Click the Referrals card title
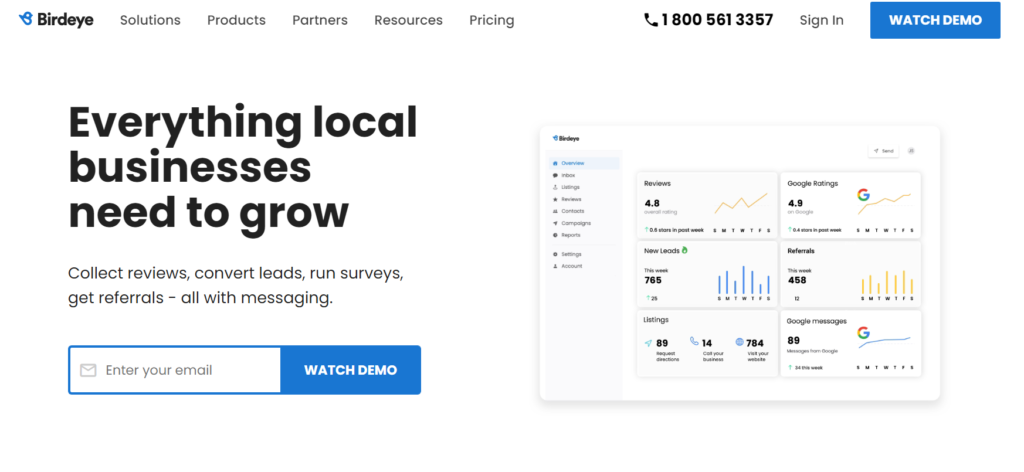The image size is (1024, 472). [x=801, y=251]
